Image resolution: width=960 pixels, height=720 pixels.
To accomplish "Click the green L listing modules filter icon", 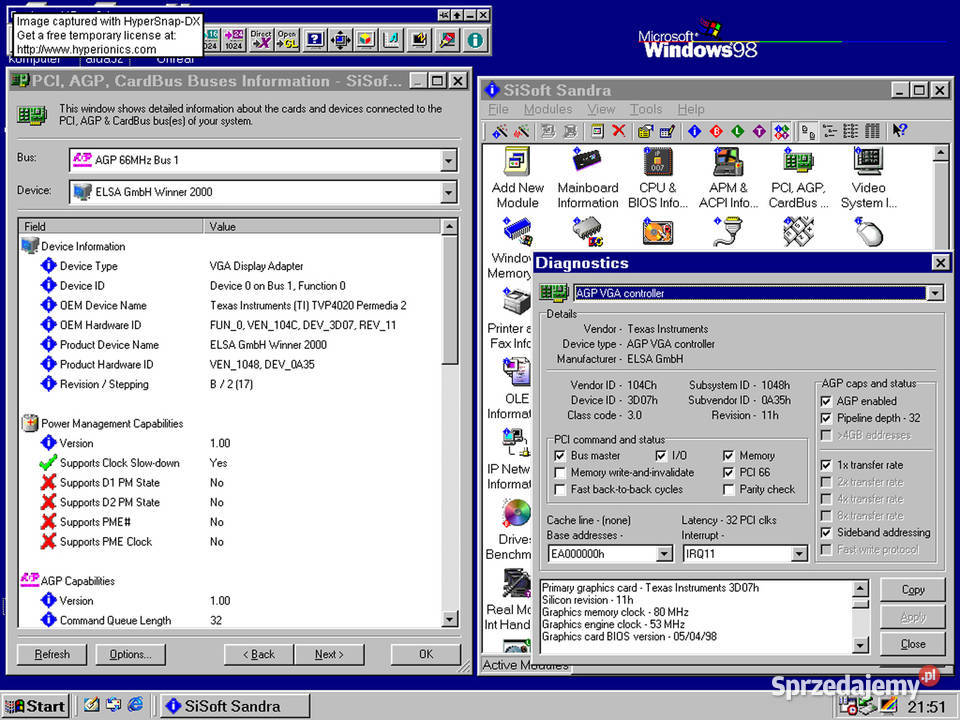I will [x=738, y=130].
